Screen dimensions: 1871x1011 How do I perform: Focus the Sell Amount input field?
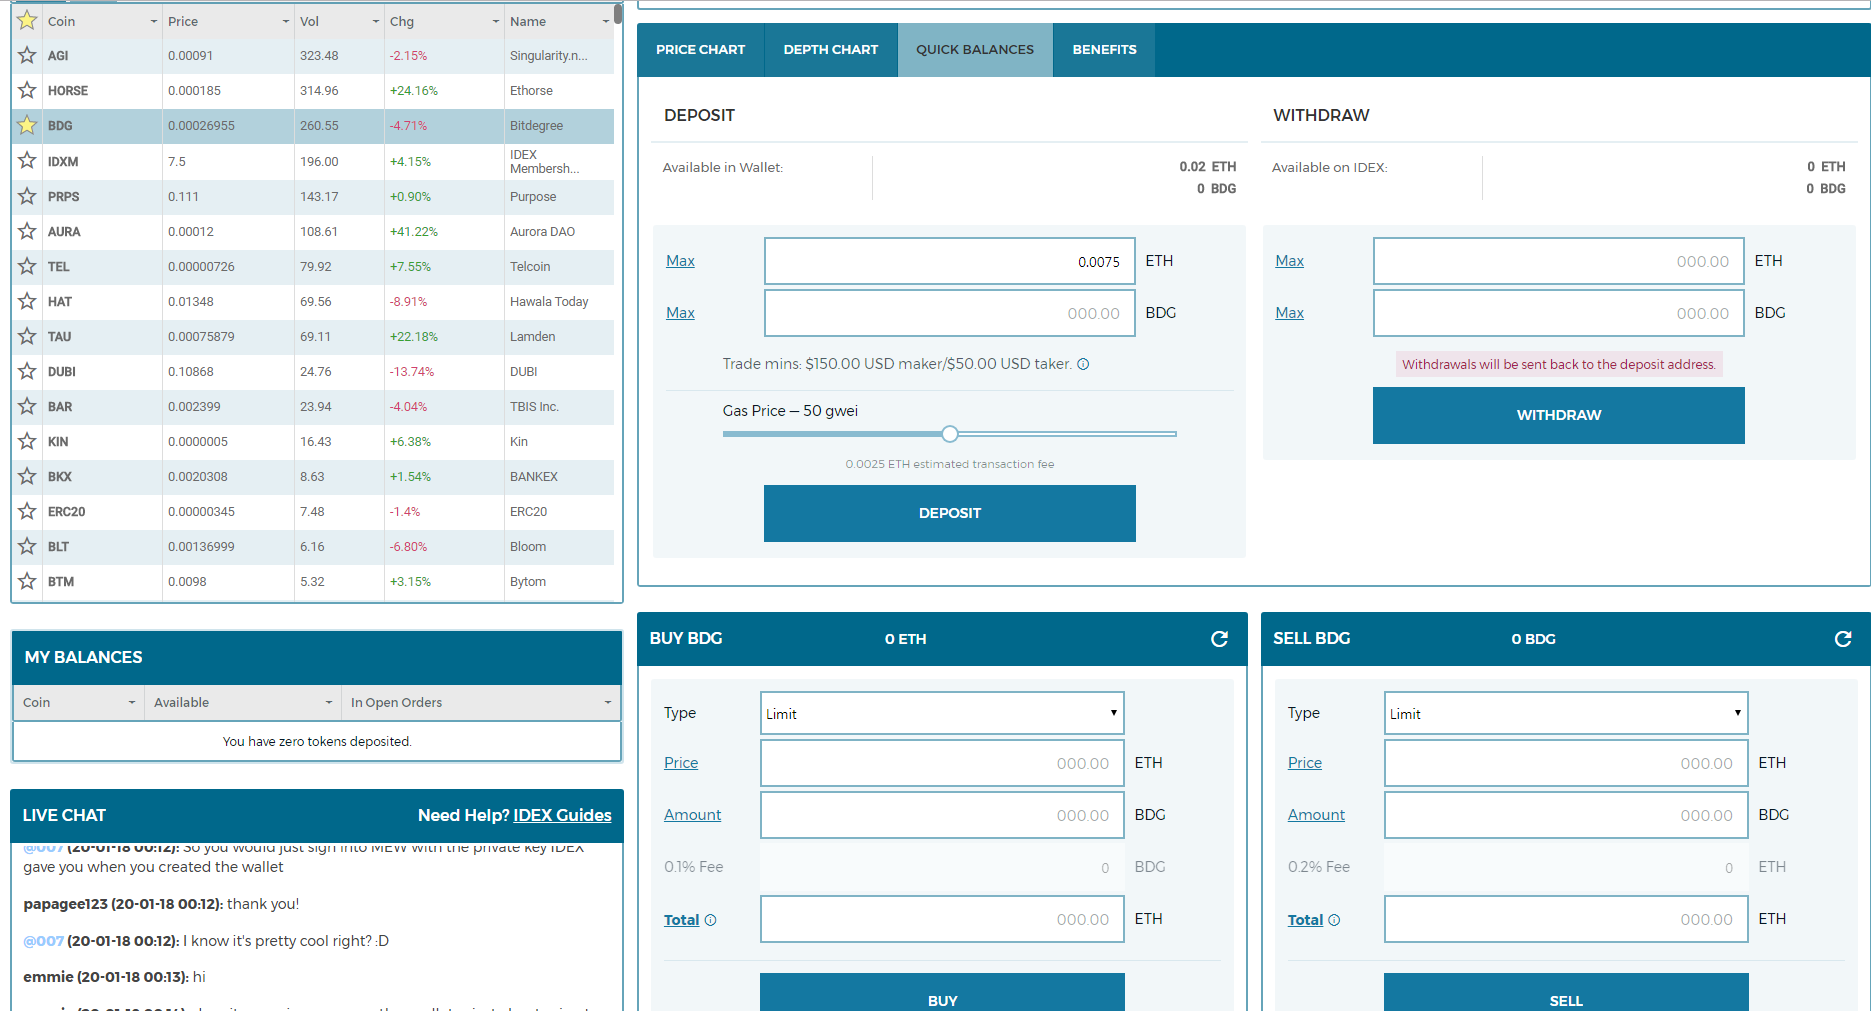tap(1566, 815)
